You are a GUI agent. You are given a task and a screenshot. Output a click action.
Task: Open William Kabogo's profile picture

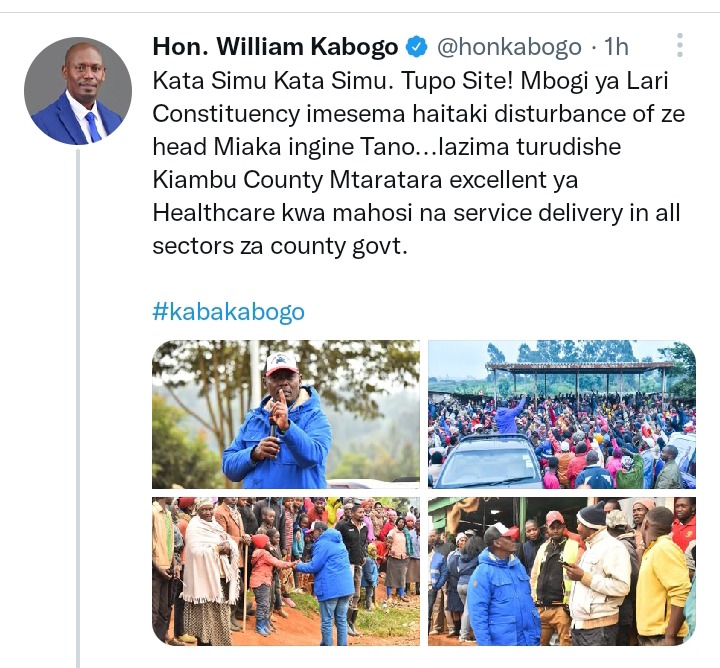point(78,91)
